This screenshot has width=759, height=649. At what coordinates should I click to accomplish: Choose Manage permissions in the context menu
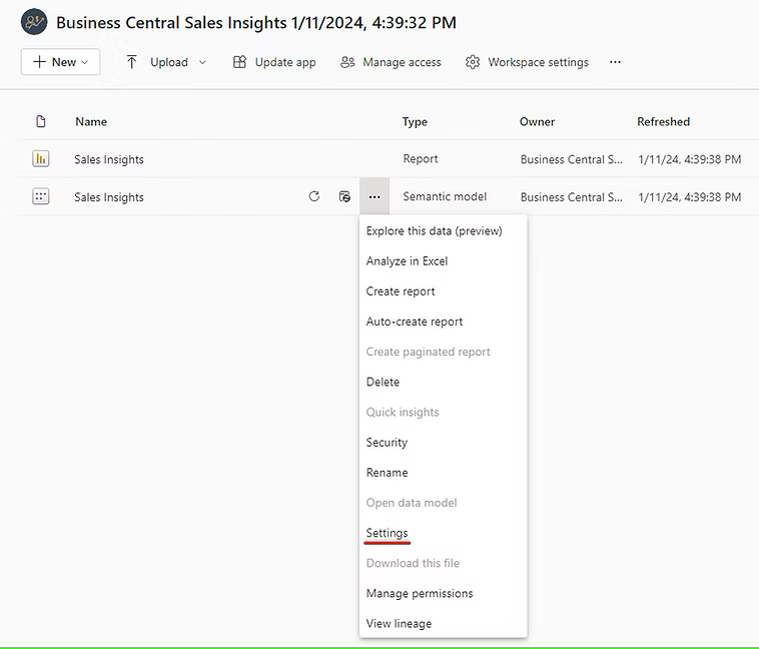(x=419, y=593)
